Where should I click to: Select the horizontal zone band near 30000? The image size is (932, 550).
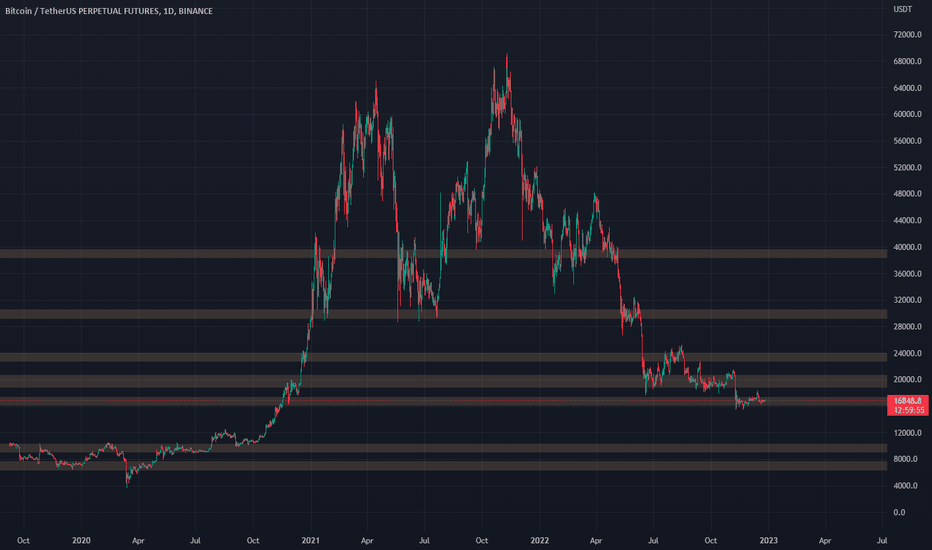pyautogui.click(x=443, y=314)
